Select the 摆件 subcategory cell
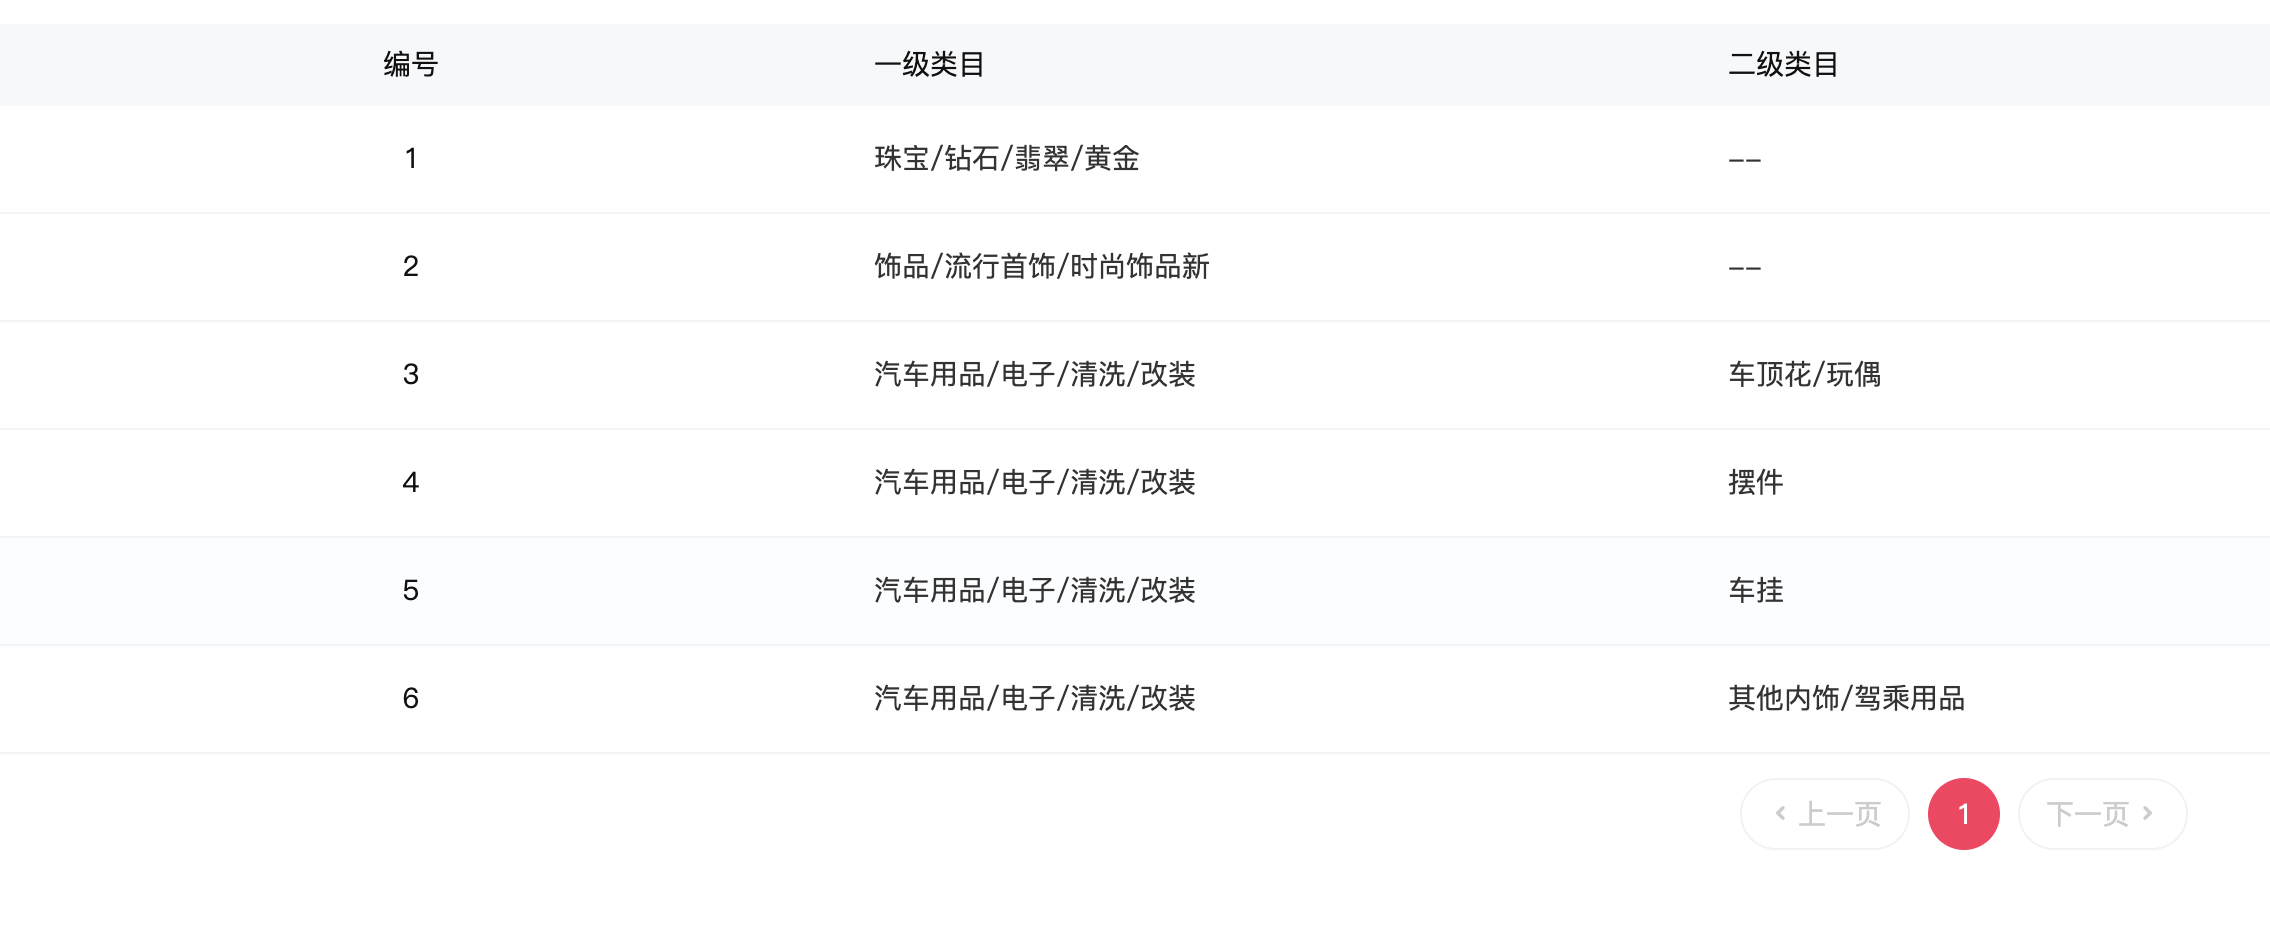 pyautogui.click(x=1756, y=483)
